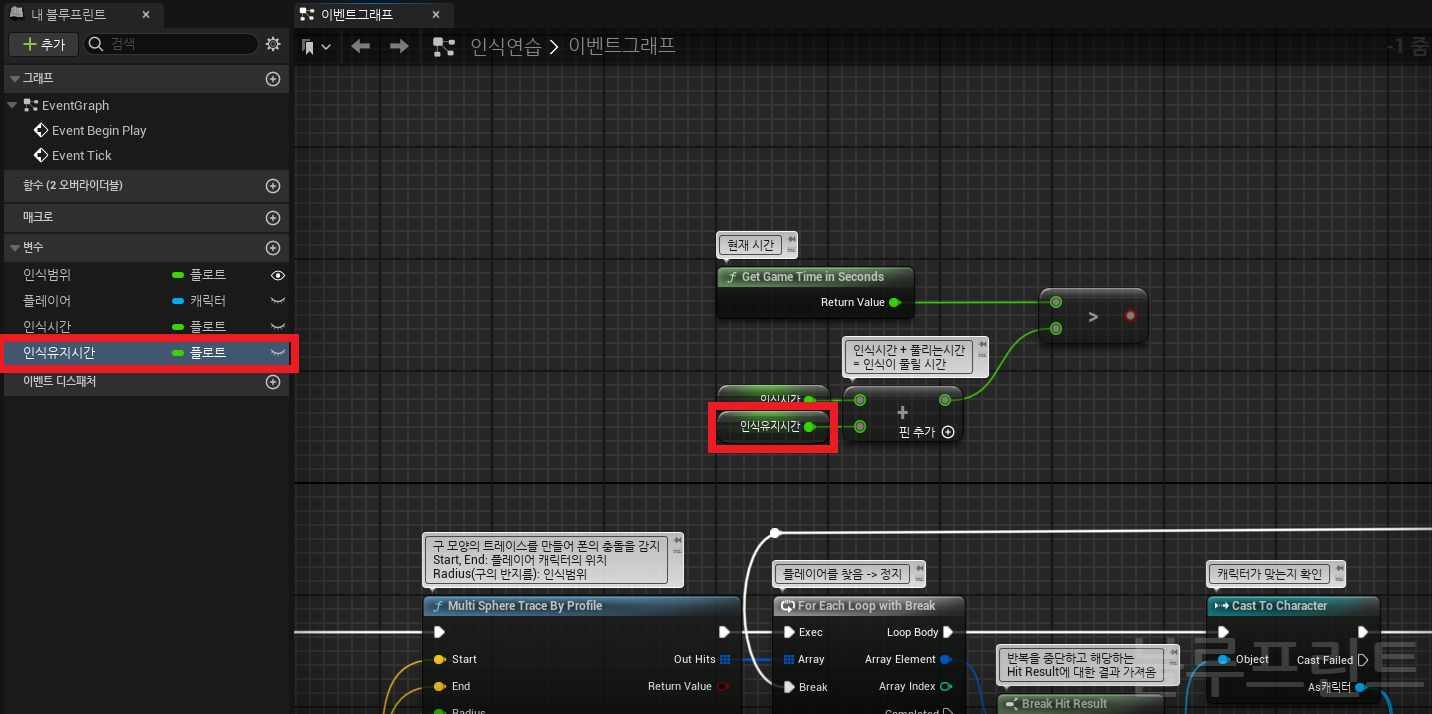Viewport: 1432px width, 714px height.
Task: Add a new macro with plus icon
Action: 273,217
